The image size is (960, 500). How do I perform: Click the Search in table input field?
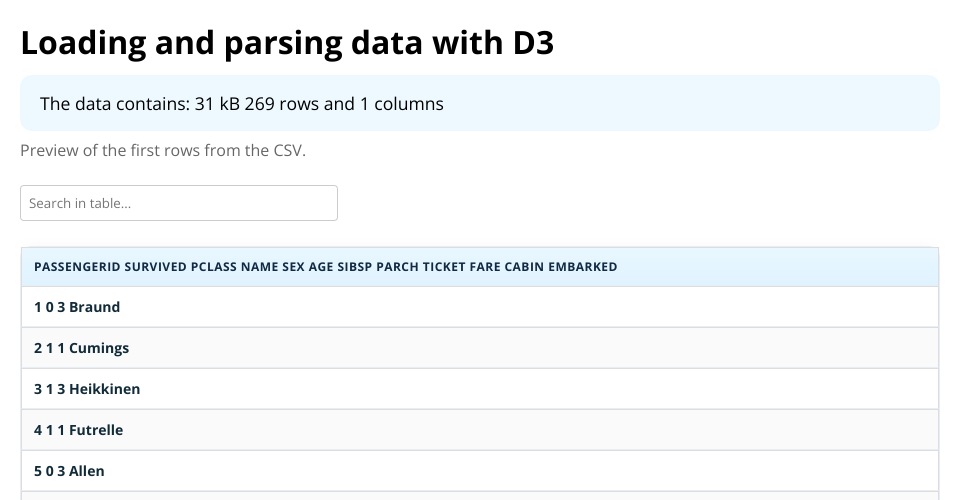coord(179,203)
